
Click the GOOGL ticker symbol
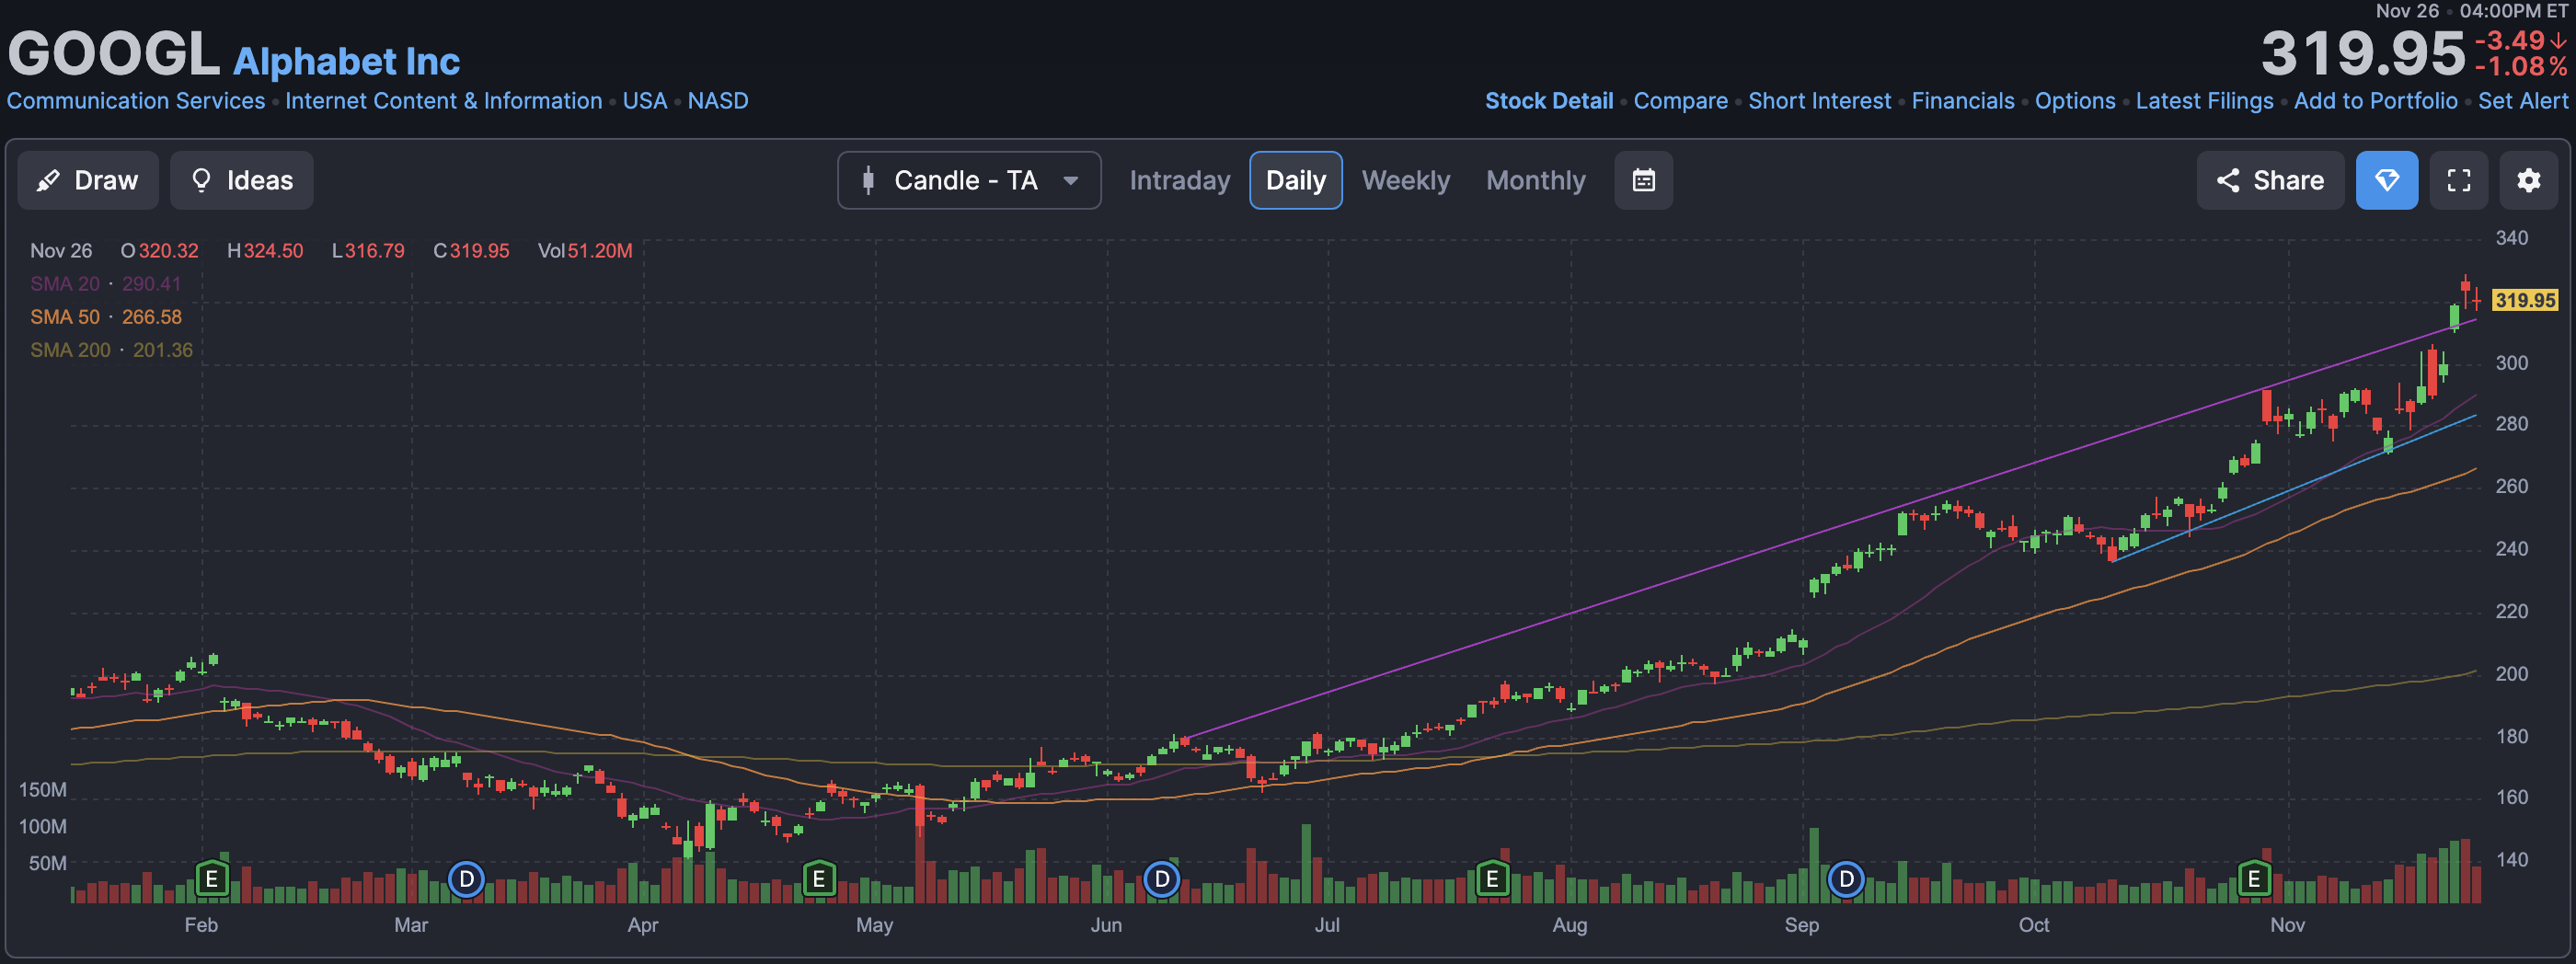(114, 53)
